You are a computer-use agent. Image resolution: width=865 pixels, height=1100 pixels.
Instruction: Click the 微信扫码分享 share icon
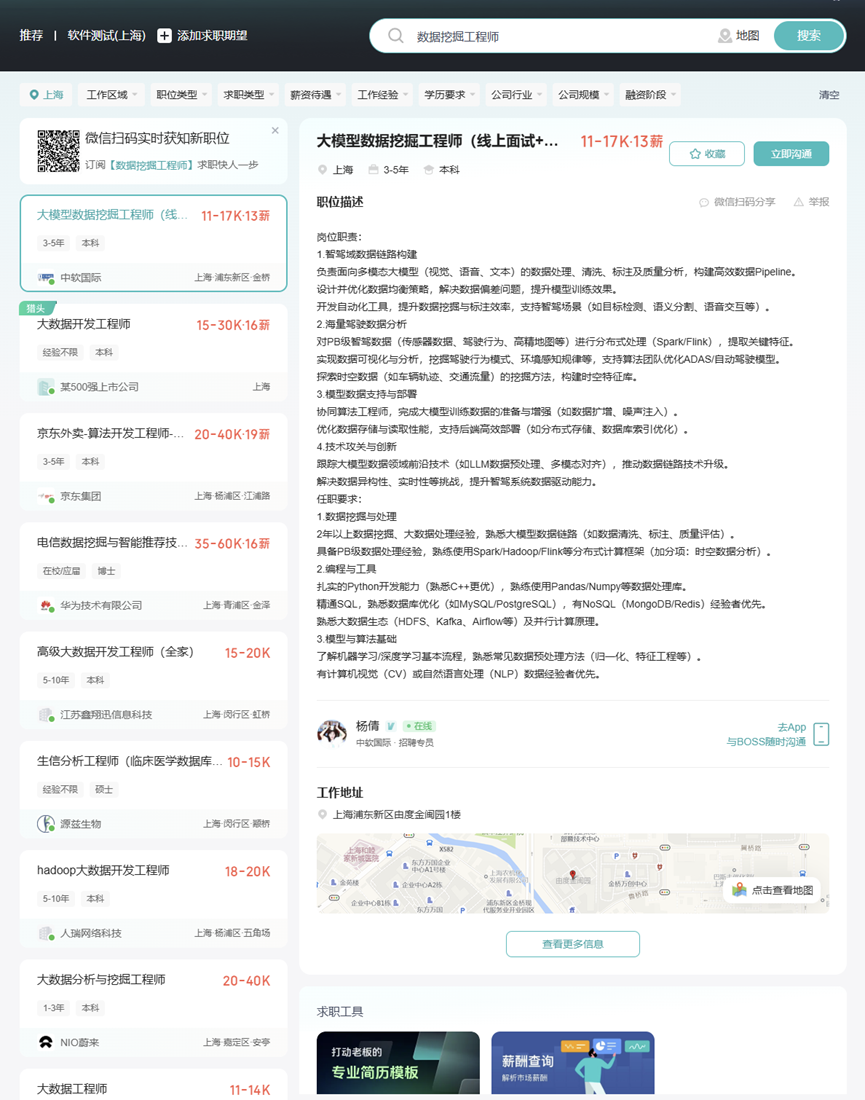pos(704,202)
